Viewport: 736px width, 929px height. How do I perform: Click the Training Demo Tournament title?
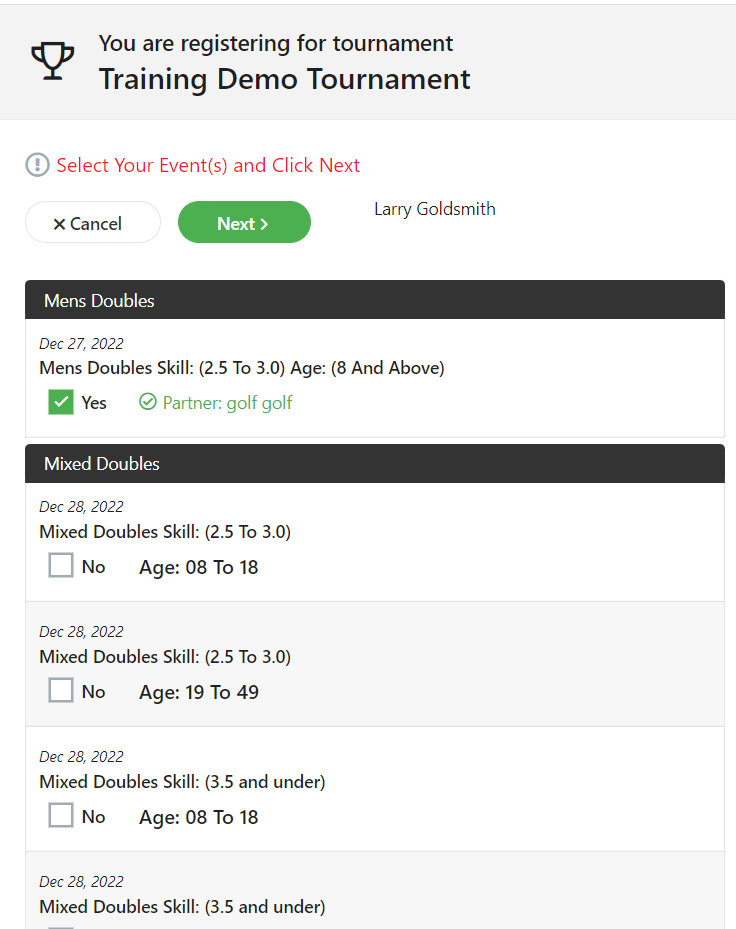coord(284,79)
